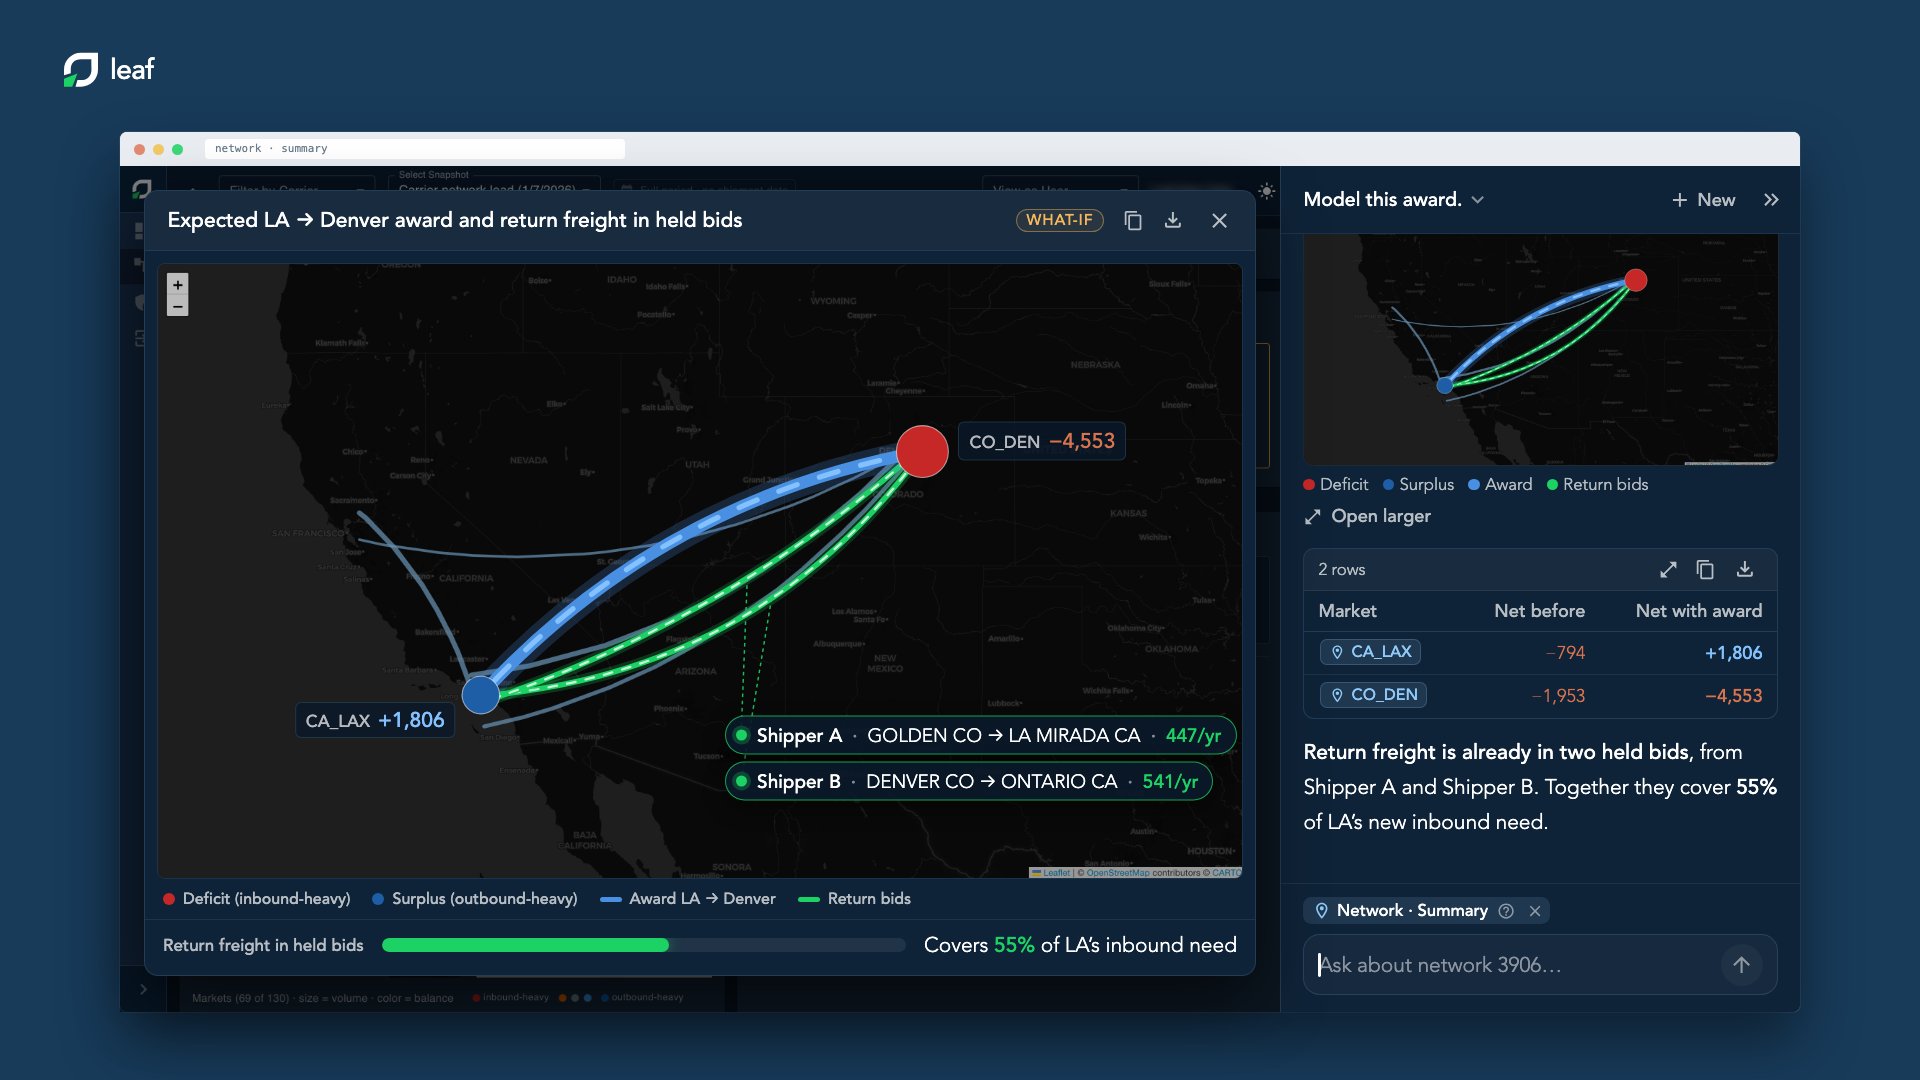
Task: Expand the 2 rows table
Action: [x=1668, y=569]
